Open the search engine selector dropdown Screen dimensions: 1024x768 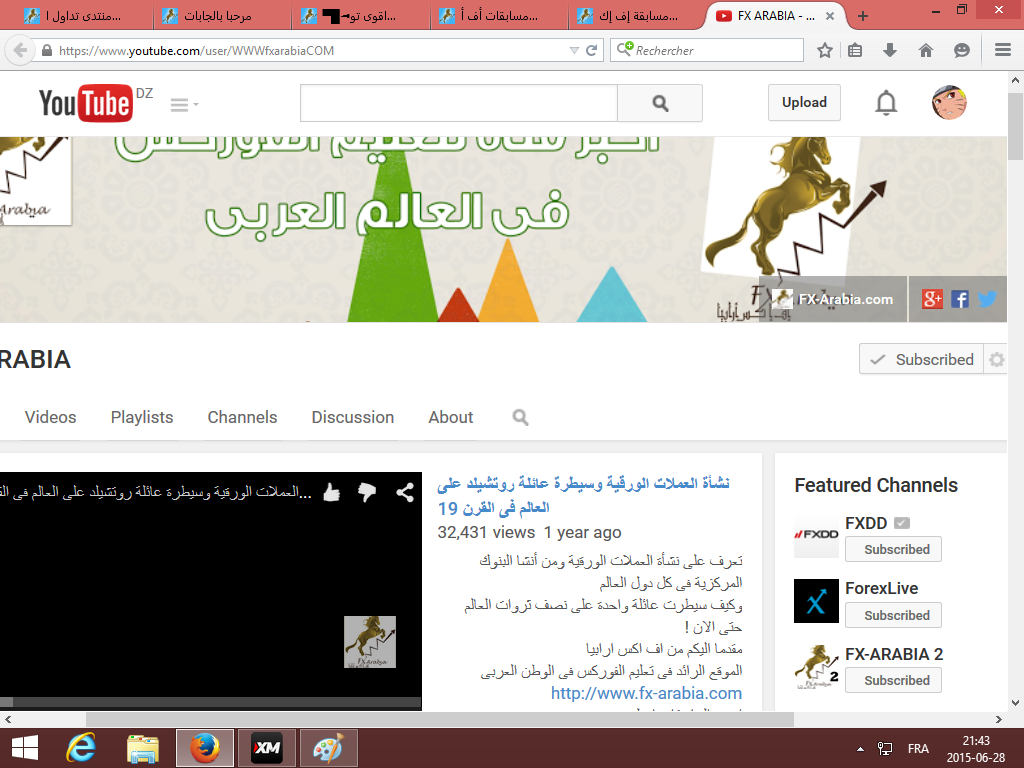click(x=625, y=48)
